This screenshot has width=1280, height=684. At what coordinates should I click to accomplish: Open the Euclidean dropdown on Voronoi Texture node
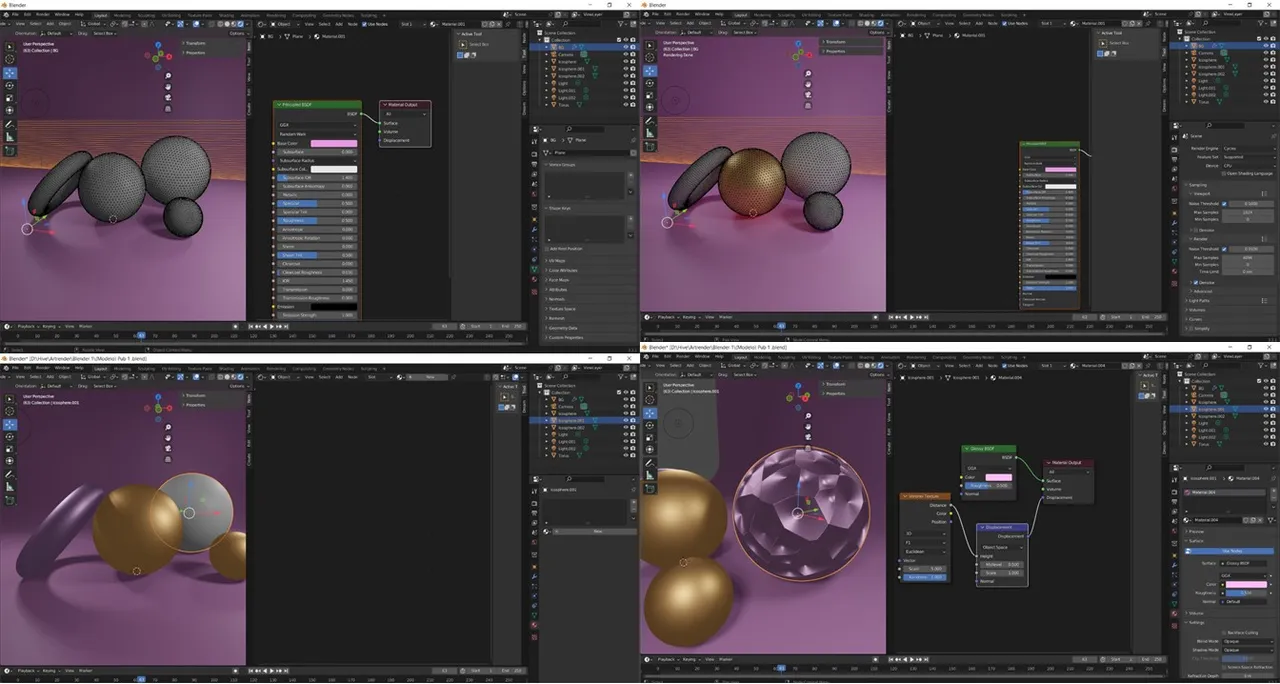[x=923, y=551]
